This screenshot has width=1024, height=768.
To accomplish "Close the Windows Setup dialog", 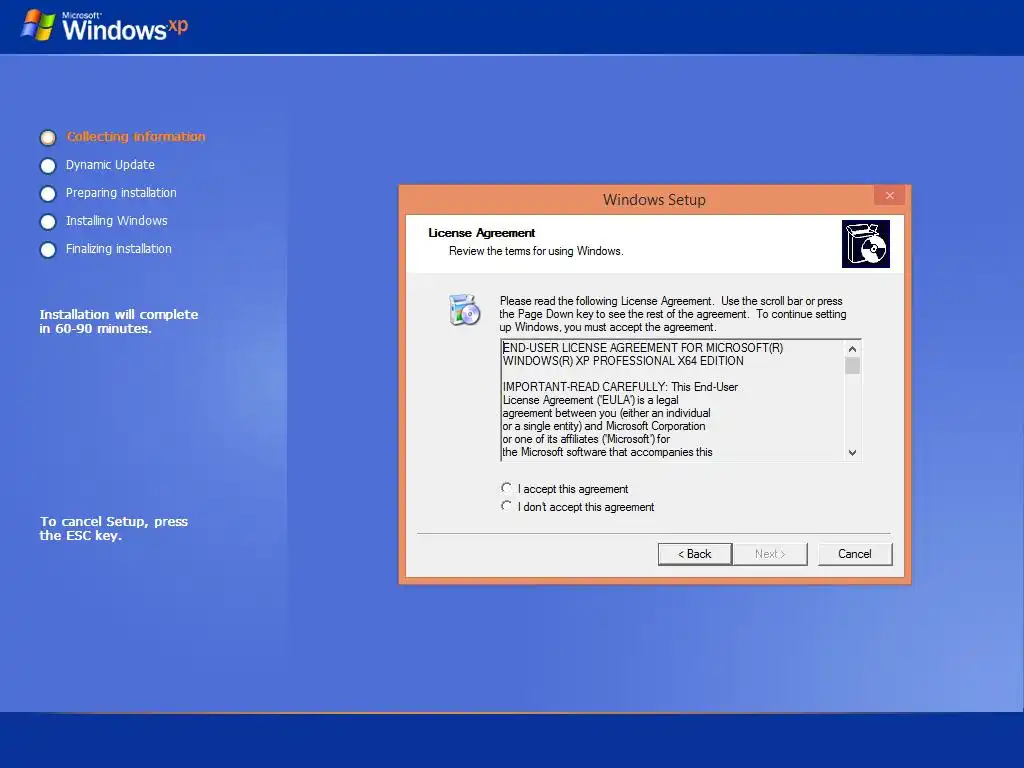I will (x=889, y=195).
